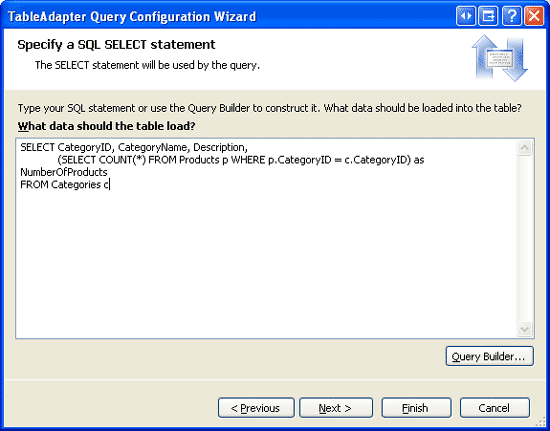Click the empty area of the SQL text box

tap(267, 263)
